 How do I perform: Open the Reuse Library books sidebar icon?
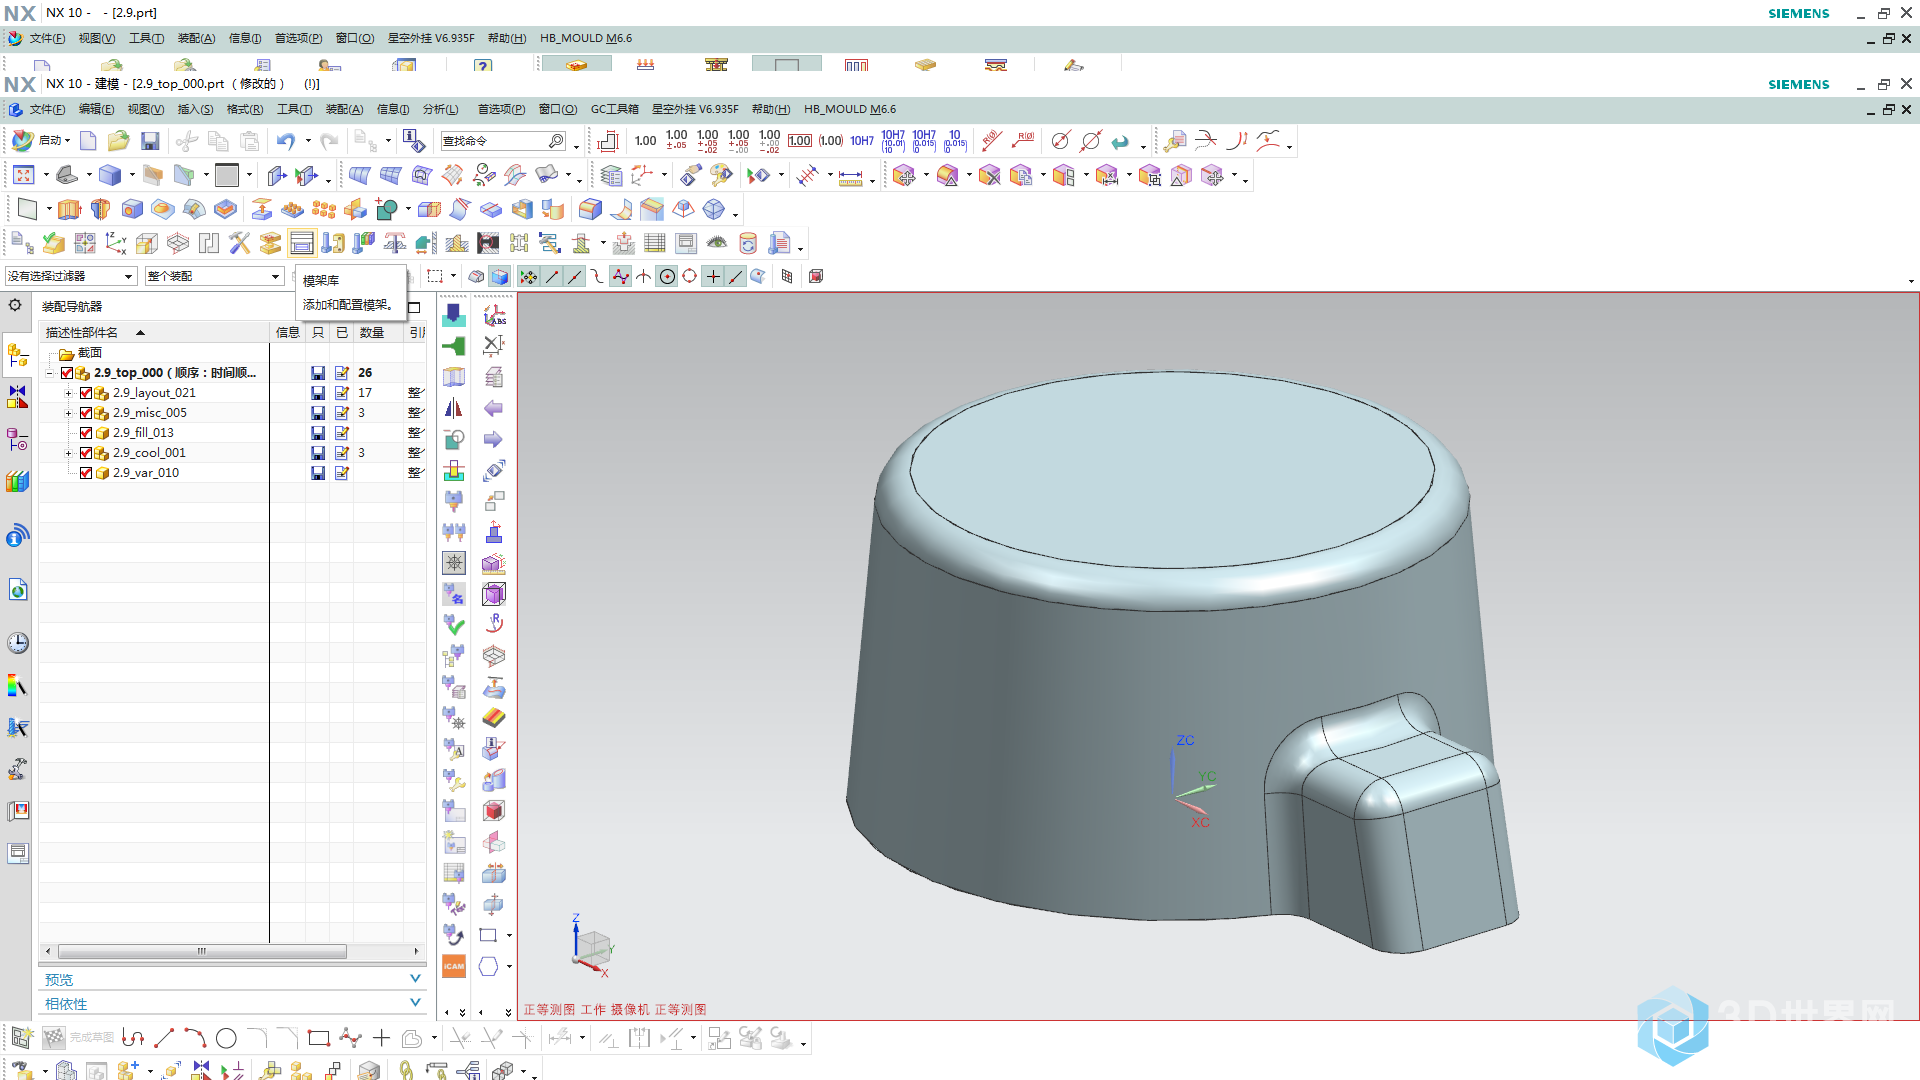tap(18, 482)
